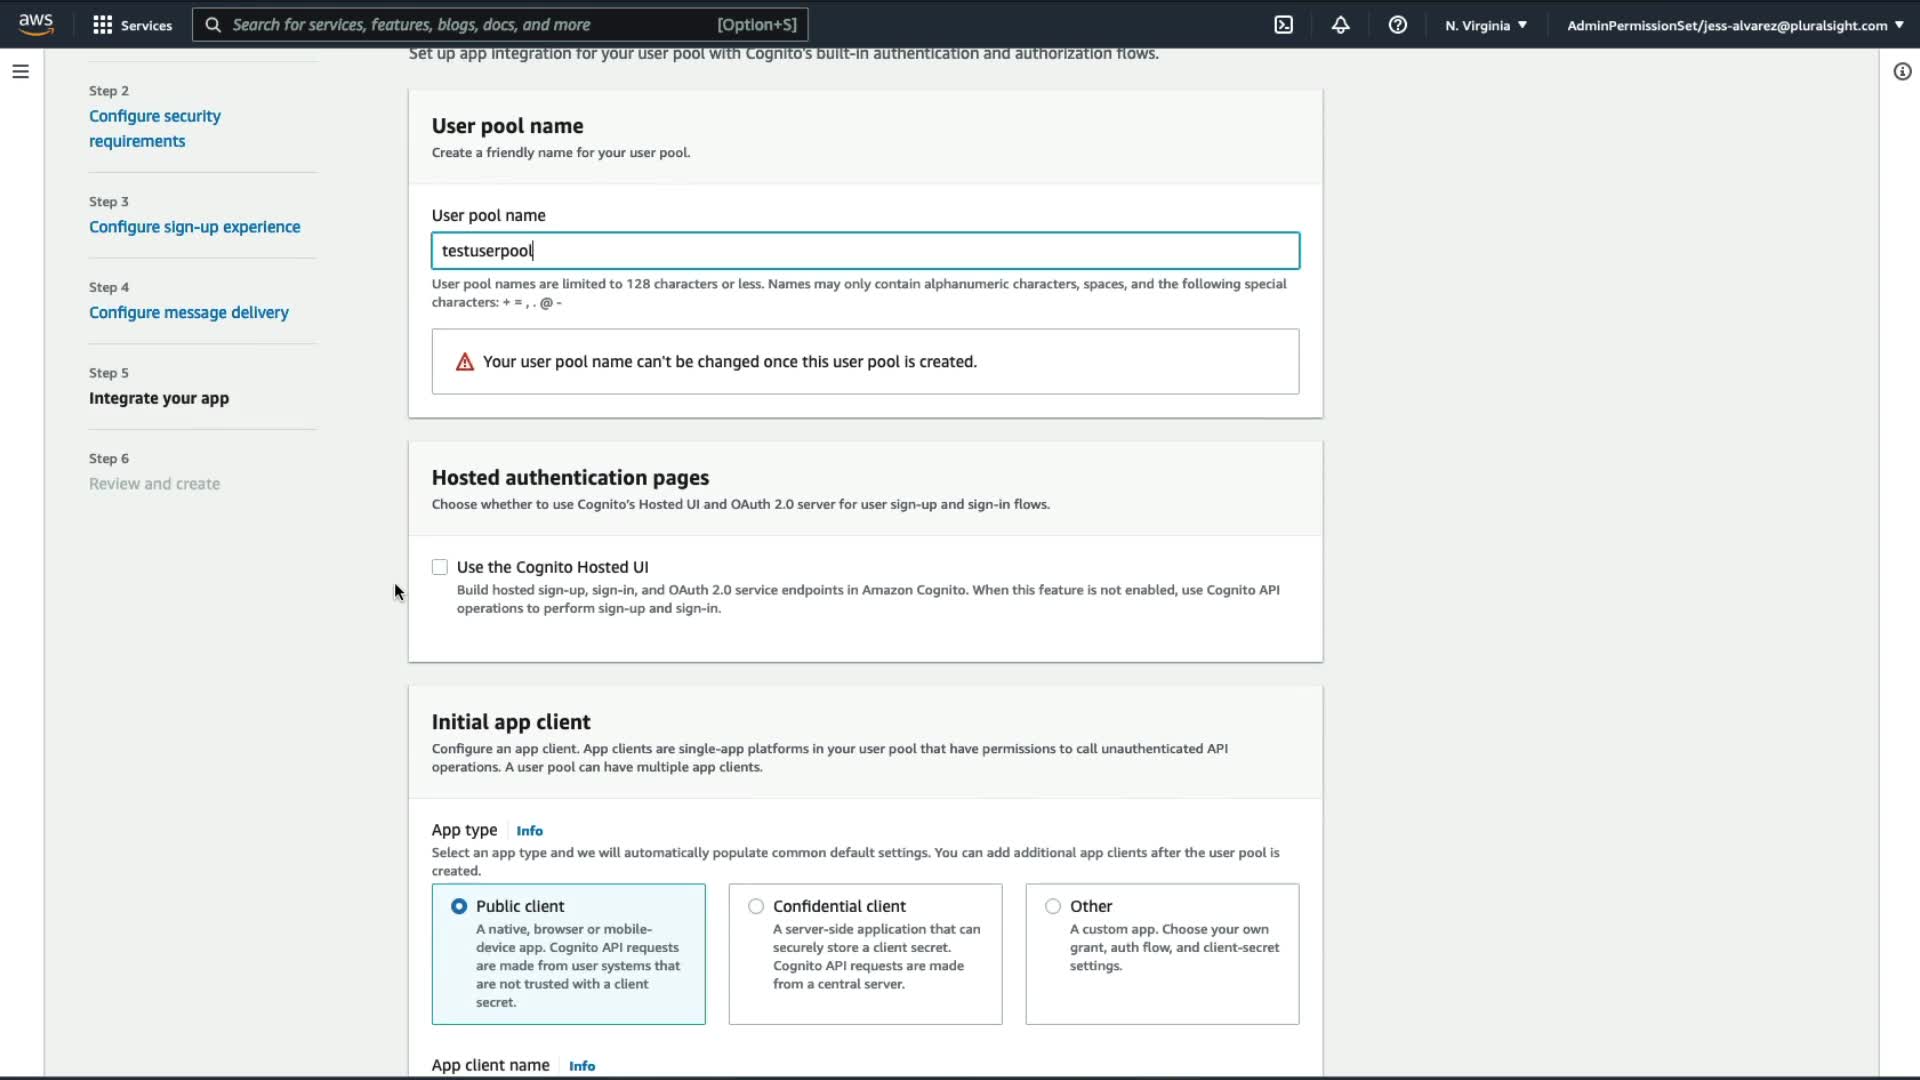
Task: Open the help question mark menu
Action: 1397,25
